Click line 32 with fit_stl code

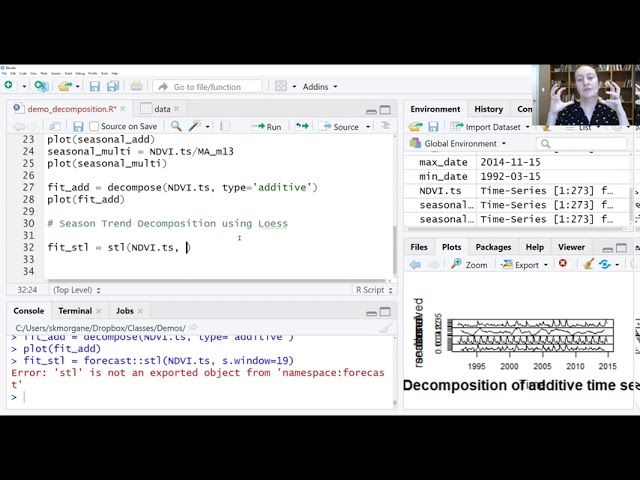click(119, 247)
